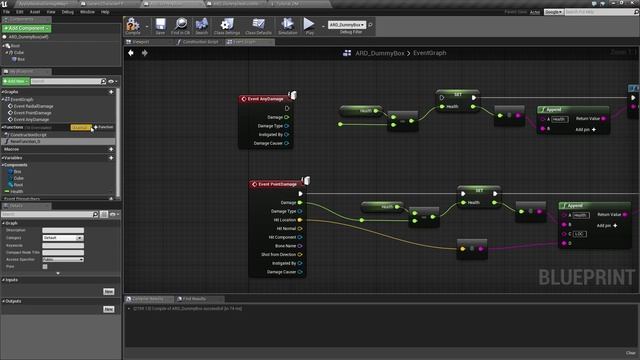Click the Find in CB icon
The image size is (640, 360).
coord(180,26)
